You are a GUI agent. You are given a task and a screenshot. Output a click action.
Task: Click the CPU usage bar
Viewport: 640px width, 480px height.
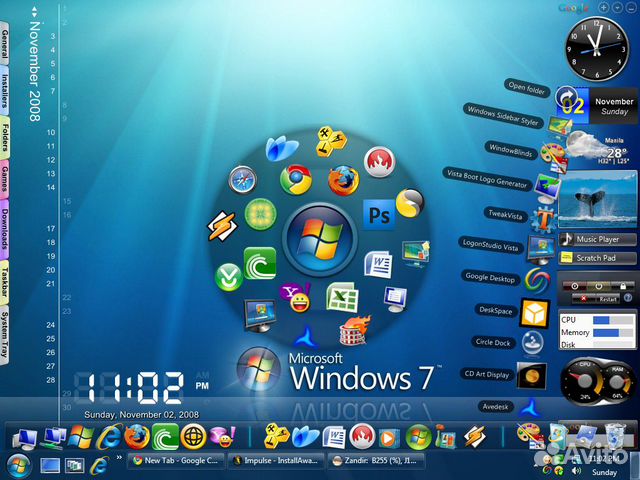613,320
